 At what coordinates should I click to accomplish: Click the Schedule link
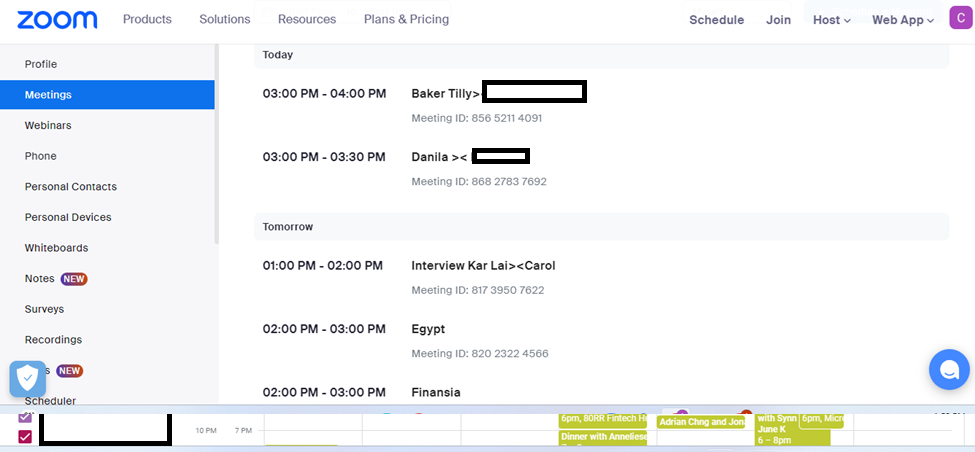click(716, 20)
